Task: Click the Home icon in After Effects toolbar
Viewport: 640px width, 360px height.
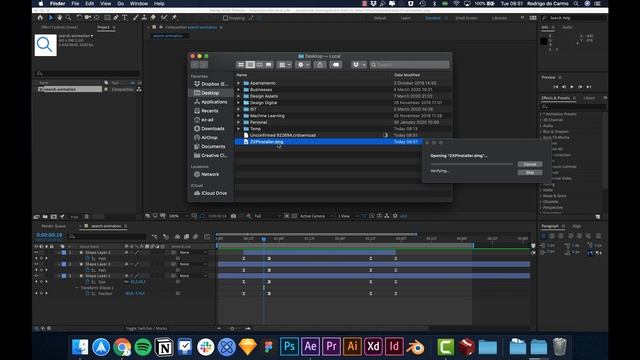Action: (40, 18)
